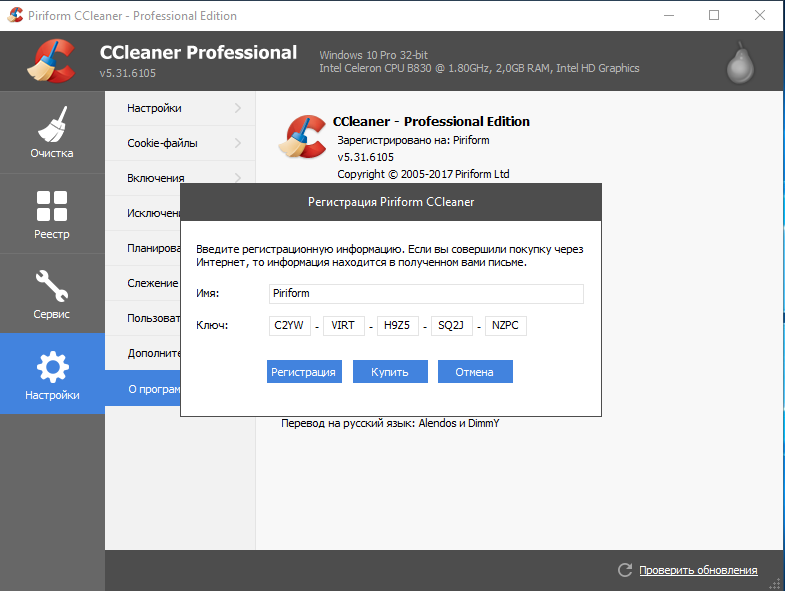
Task: Open the Очистка (Cleaner) broom section
Action: [52, 133]
